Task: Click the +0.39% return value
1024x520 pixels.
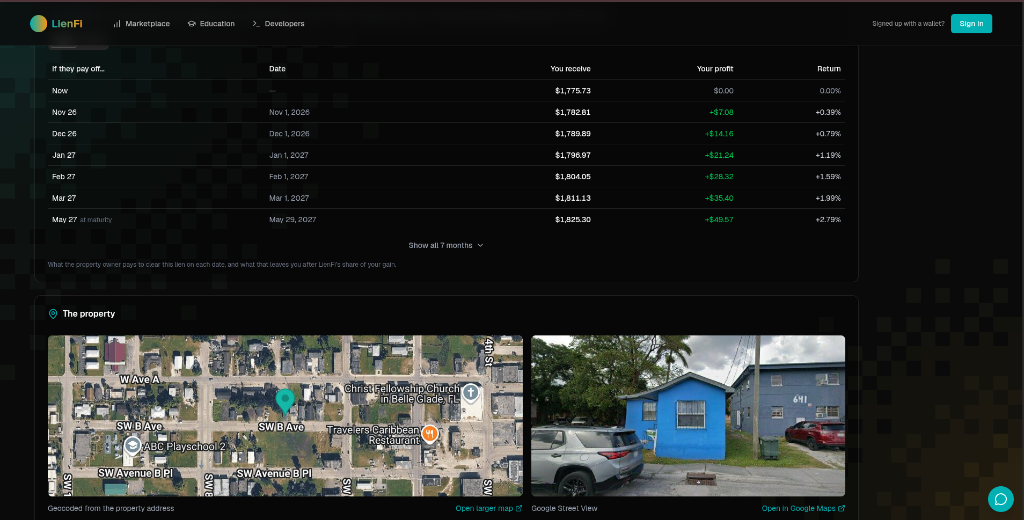Action: [828, 112]
